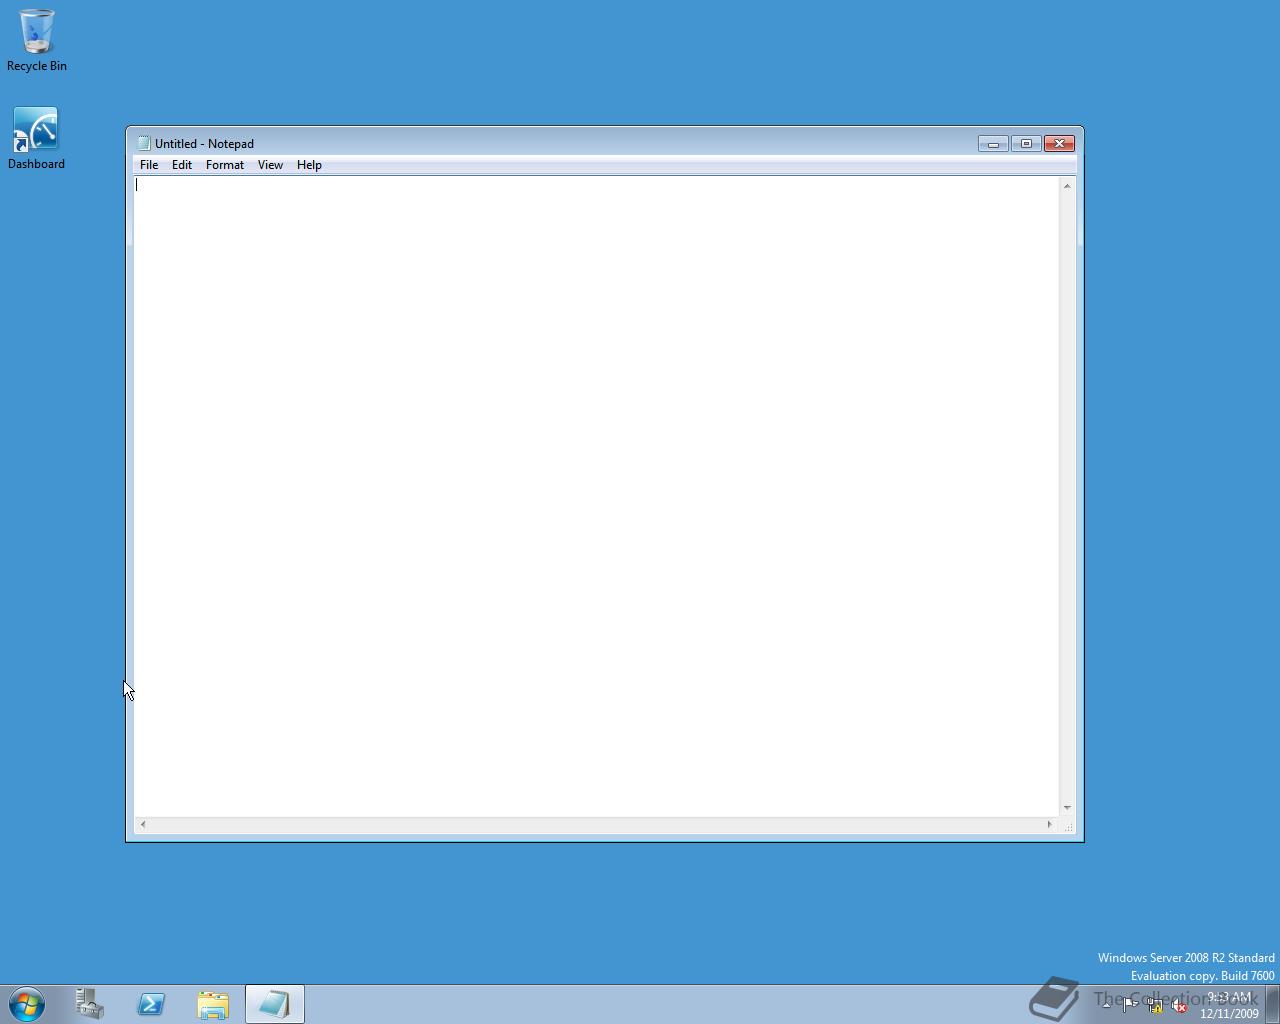The width and height of the screenshot is (1280, 1024).
Task: Click the horizontal scrollbar left arrow
Action: (x=143, y=824)
